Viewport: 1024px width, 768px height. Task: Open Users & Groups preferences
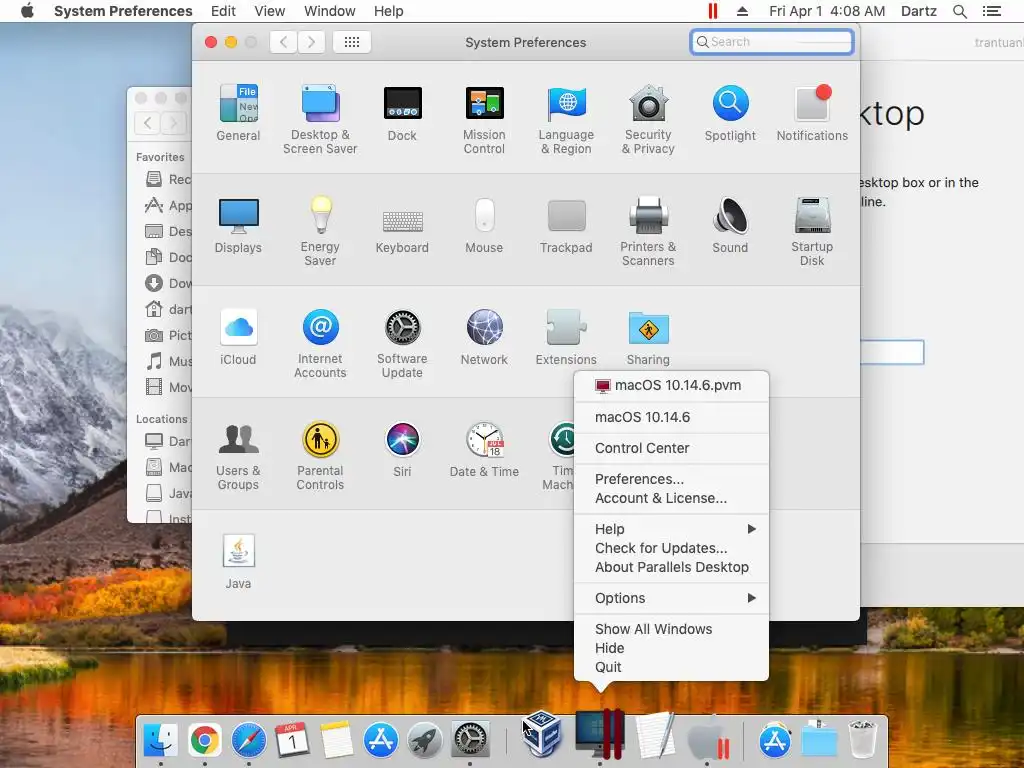(238, 456)
